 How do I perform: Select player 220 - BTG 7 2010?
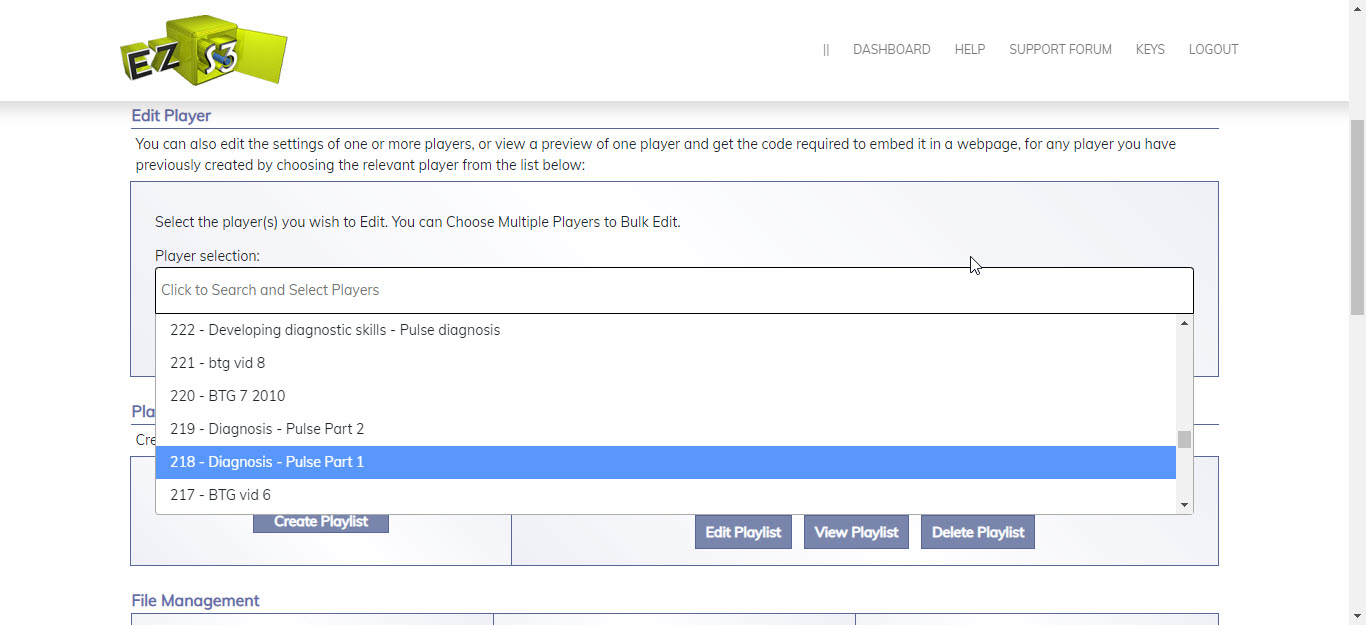pyautogui.click(x=666, y=396)
